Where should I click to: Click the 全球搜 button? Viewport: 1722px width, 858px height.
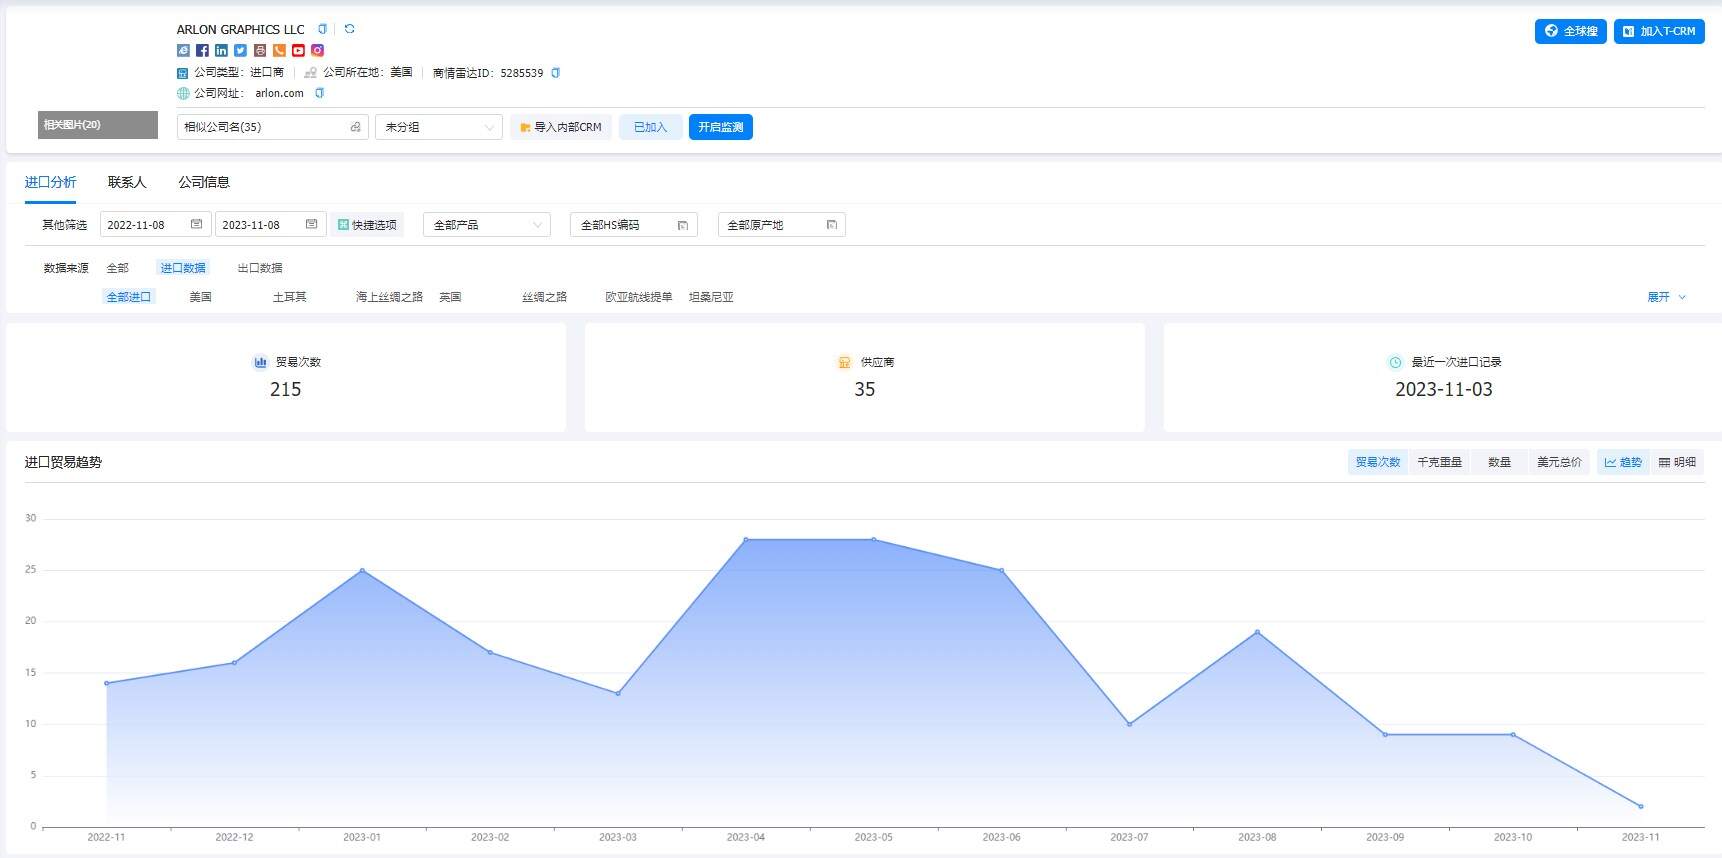click(x=1570, y=31)
